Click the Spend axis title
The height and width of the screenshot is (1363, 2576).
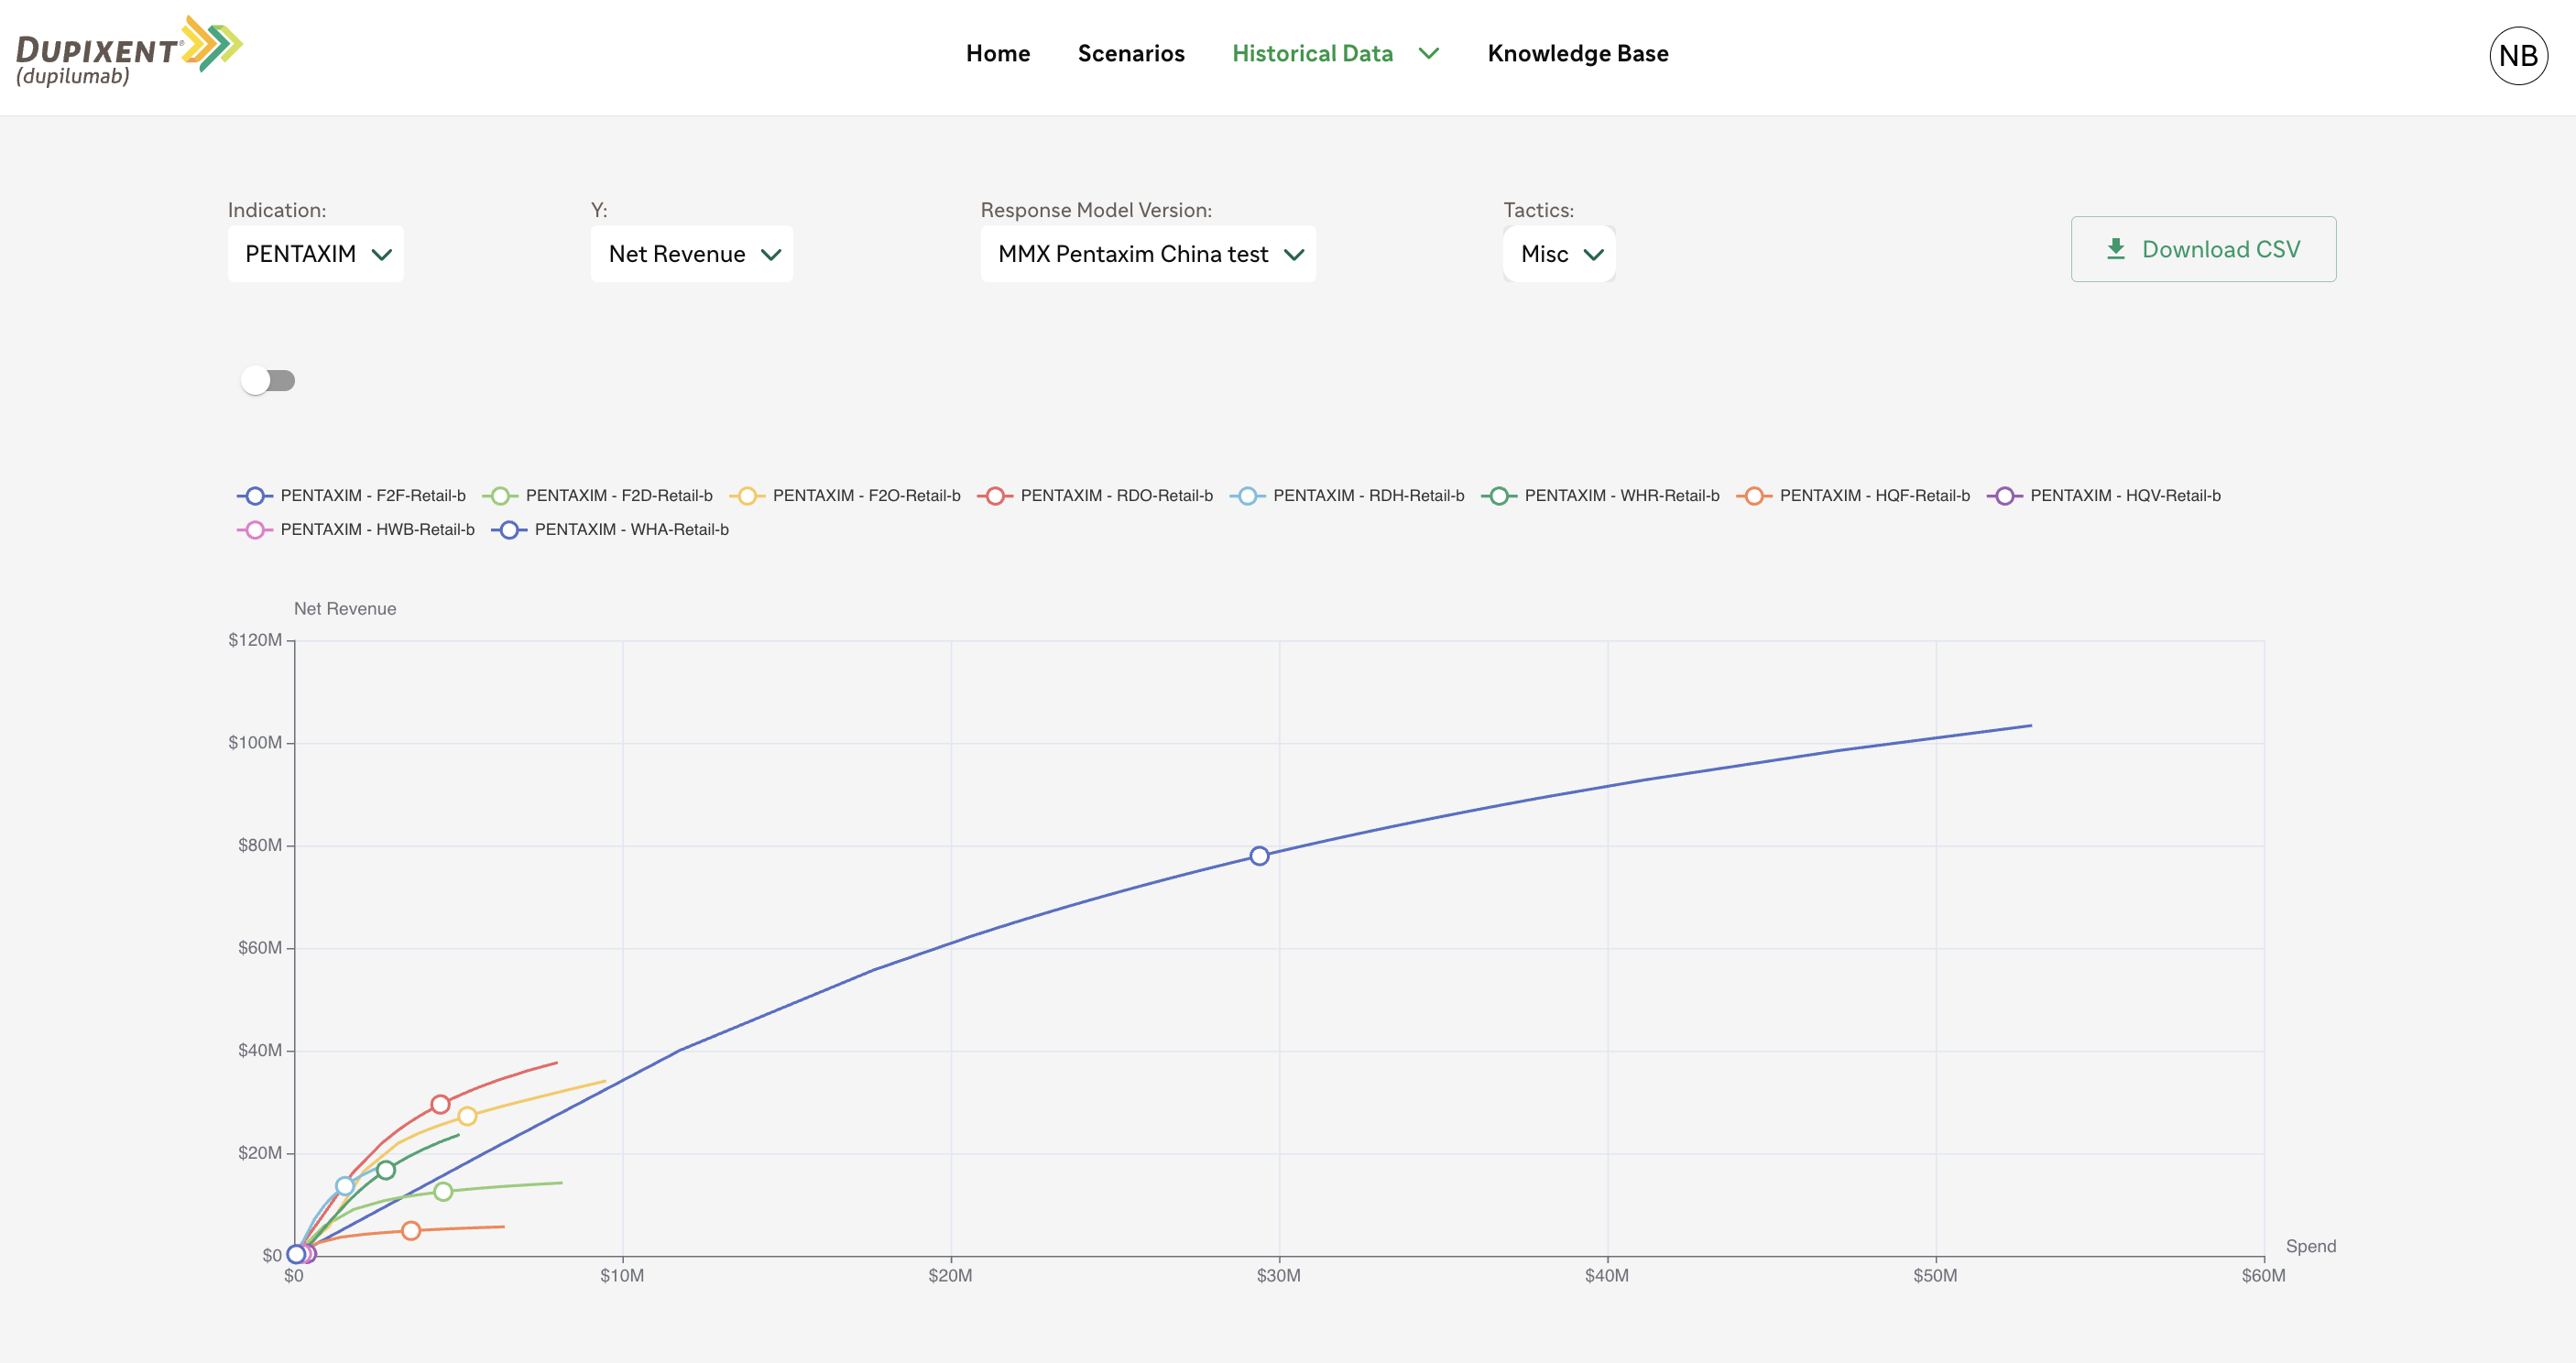click(x=2310, y=1246)
